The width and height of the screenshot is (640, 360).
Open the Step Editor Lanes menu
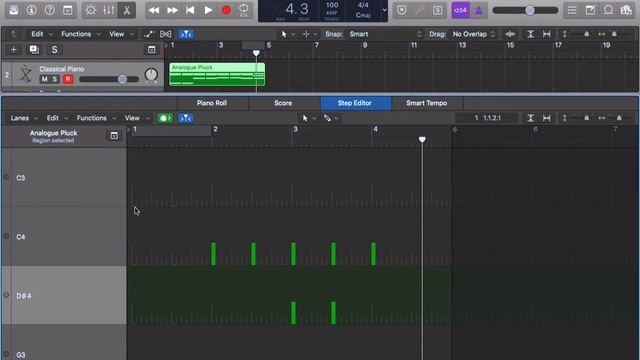pos(24,118)
